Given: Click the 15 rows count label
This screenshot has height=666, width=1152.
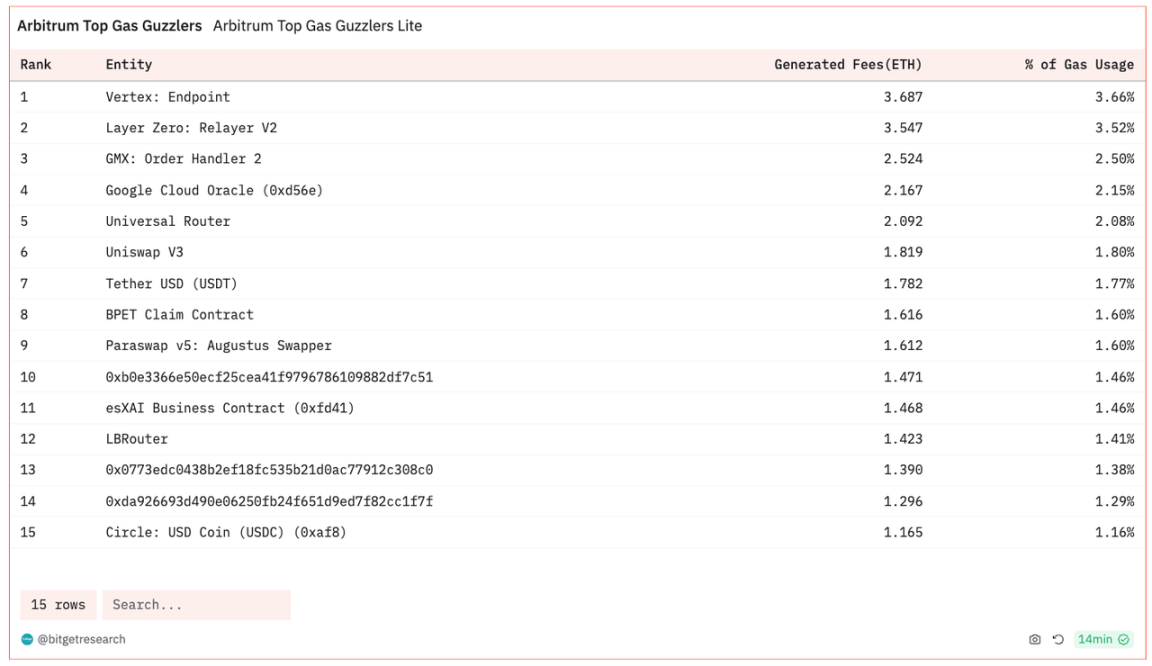Looking at the screenshot, I should click(58, 605).
